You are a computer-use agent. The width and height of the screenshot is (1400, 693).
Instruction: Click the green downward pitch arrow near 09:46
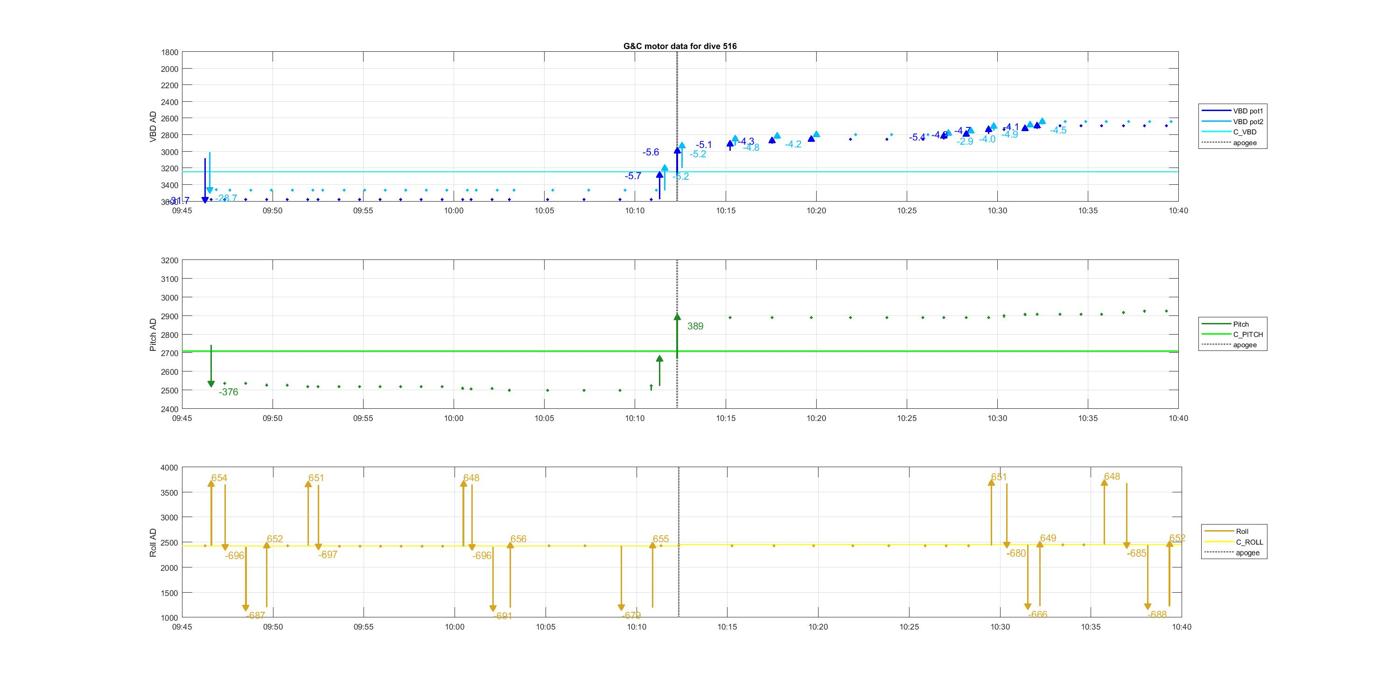click(211, 366)
